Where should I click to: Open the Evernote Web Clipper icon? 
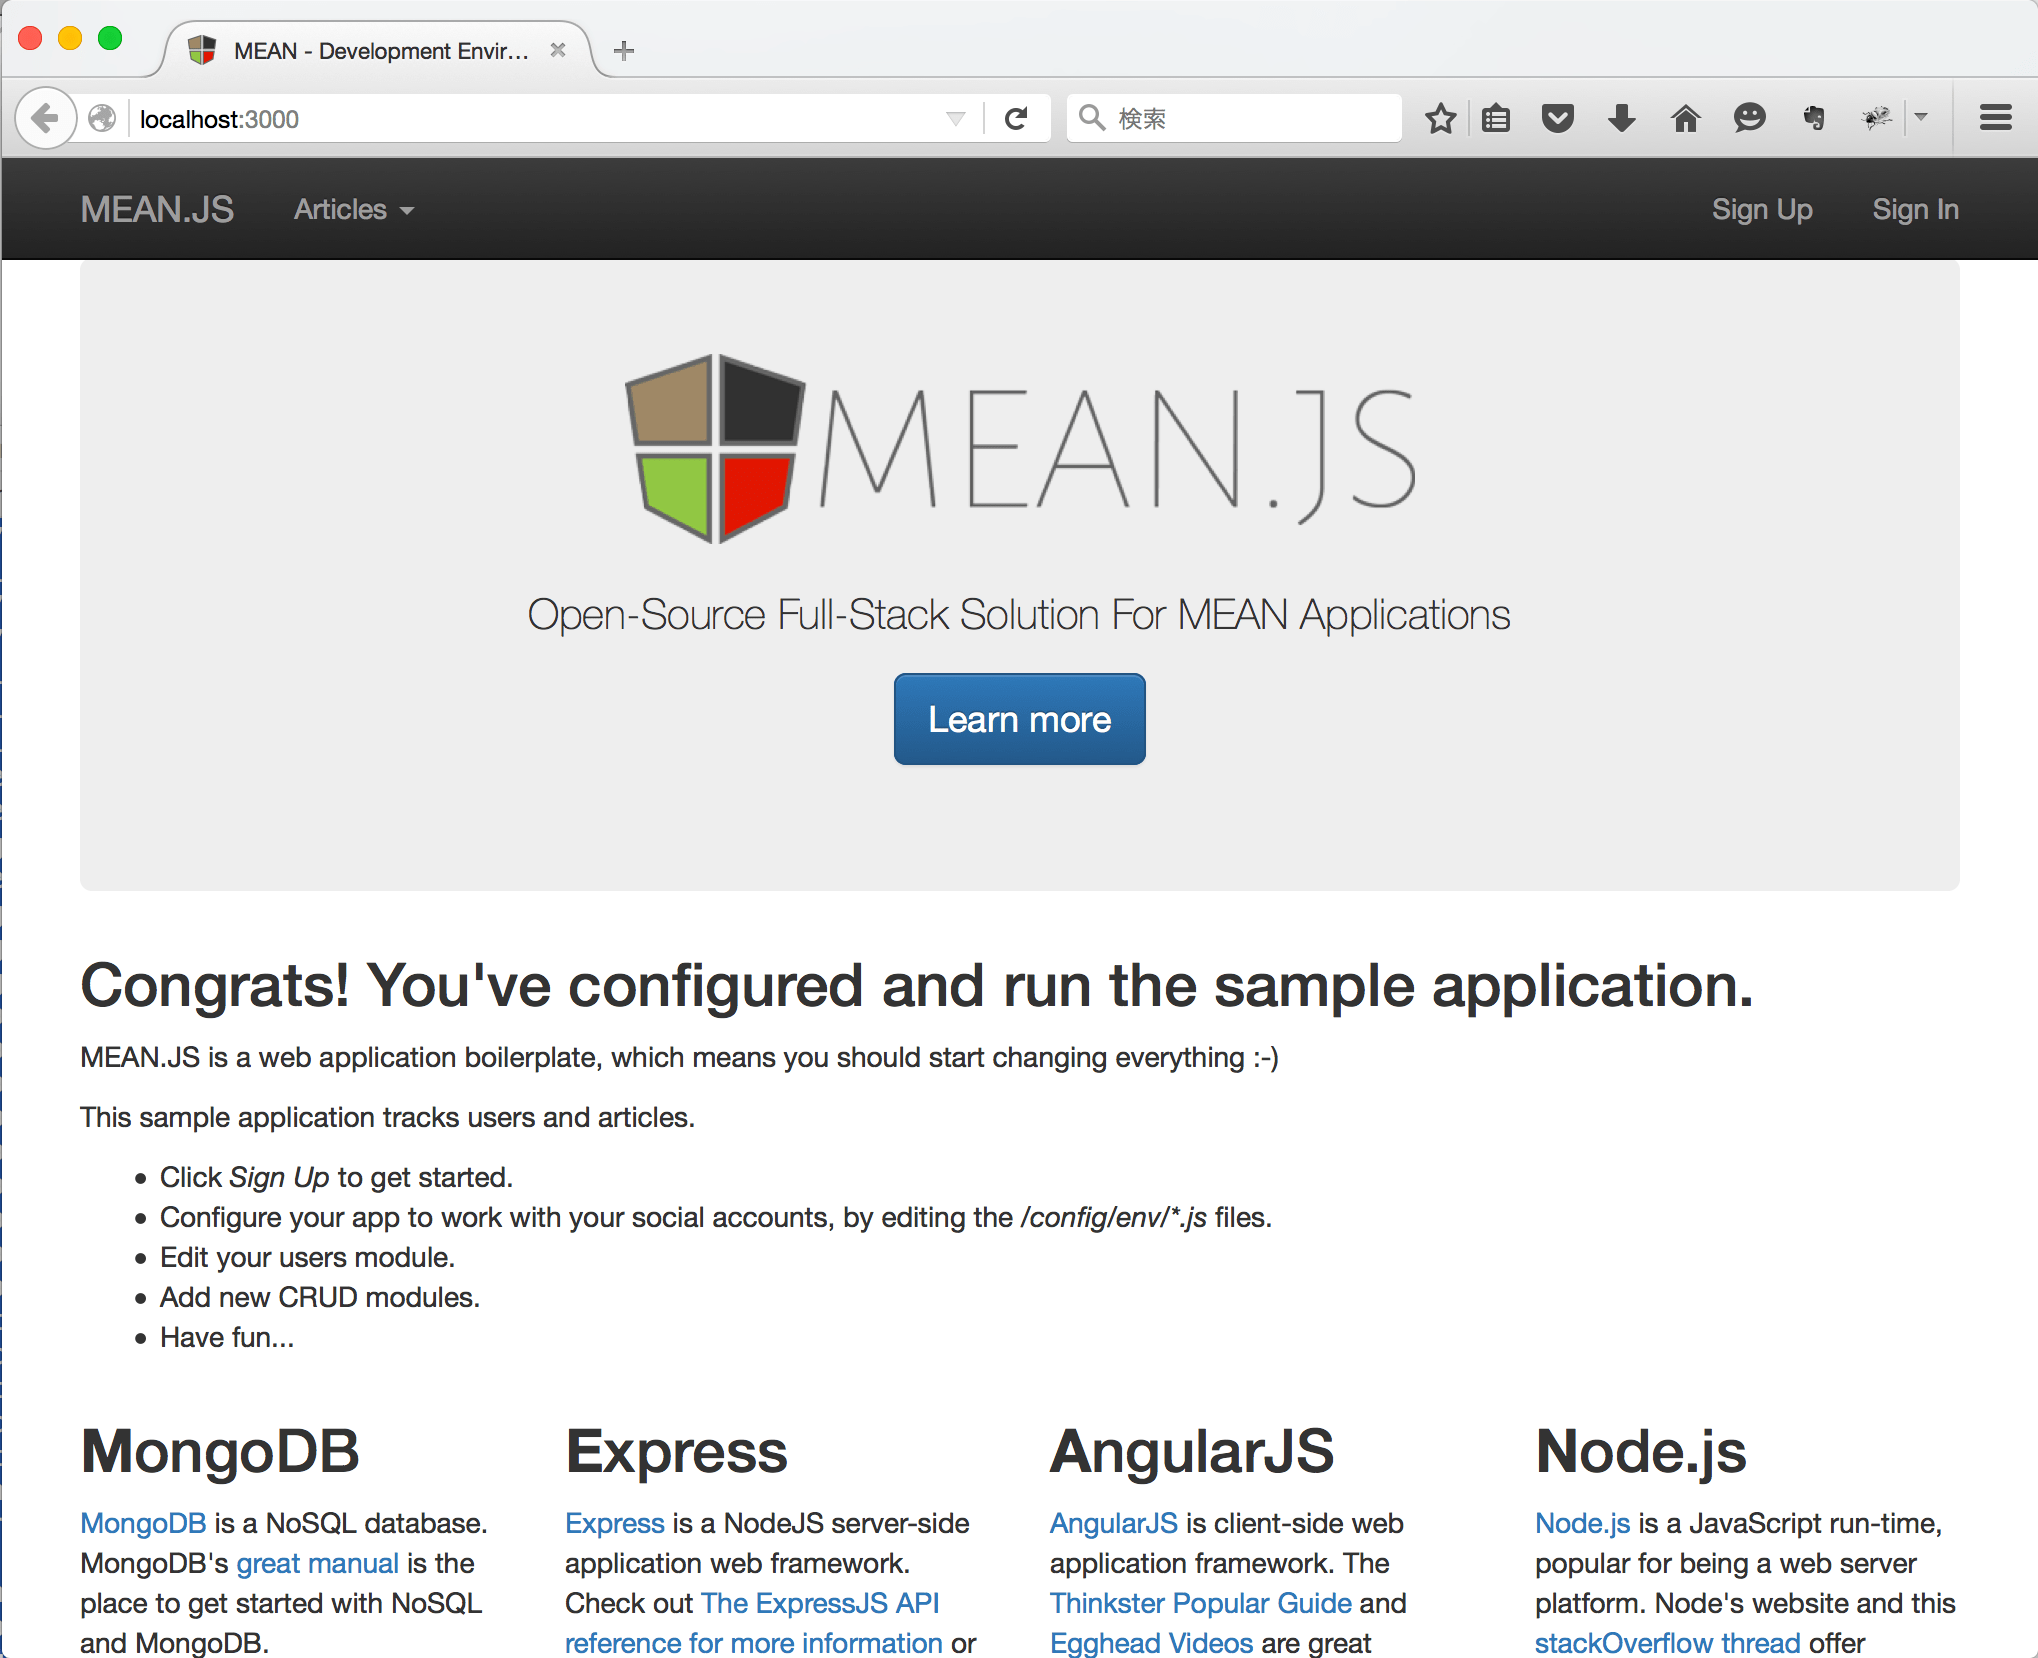click(x=1813, y=118)
